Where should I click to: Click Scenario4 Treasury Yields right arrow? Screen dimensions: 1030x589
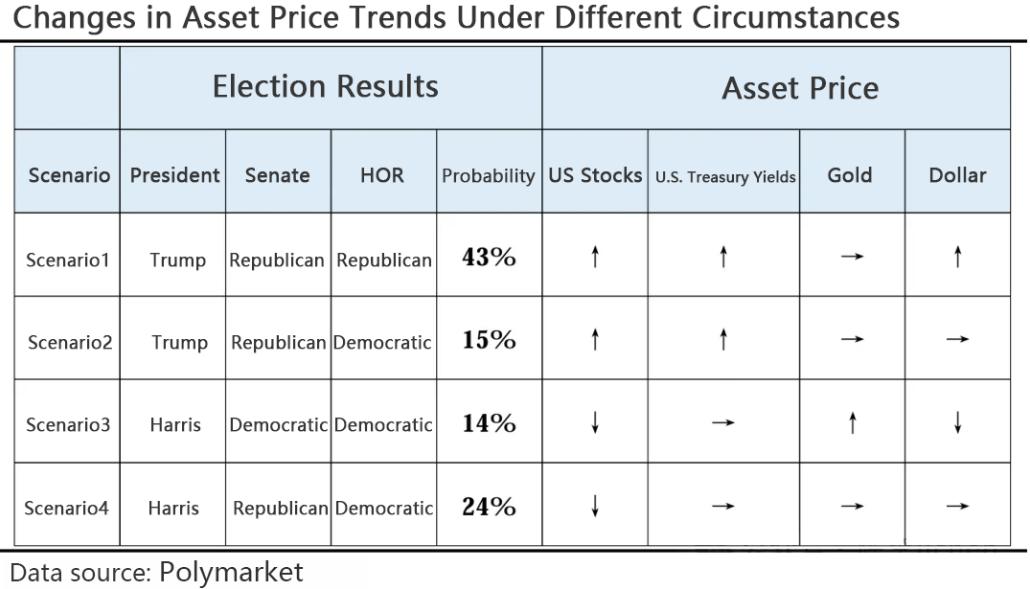coord(723,507)
